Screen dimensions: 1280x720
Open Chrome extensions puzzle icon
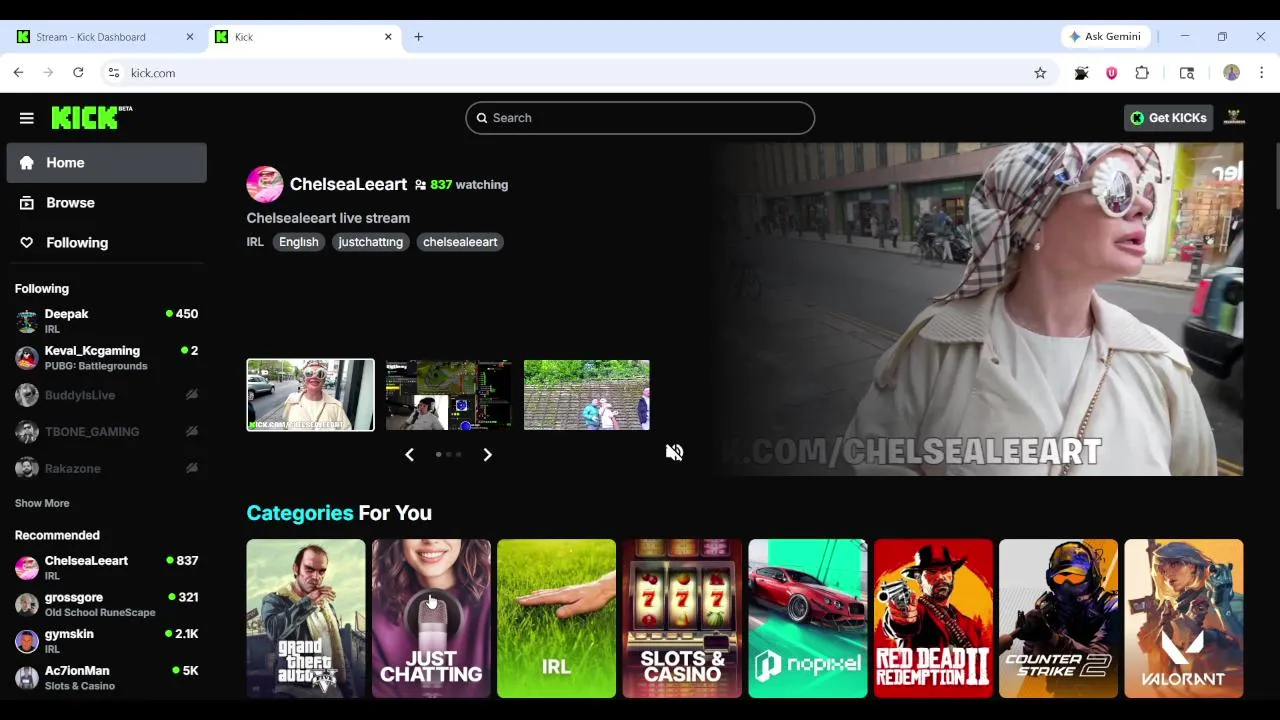click(1142, 73)
